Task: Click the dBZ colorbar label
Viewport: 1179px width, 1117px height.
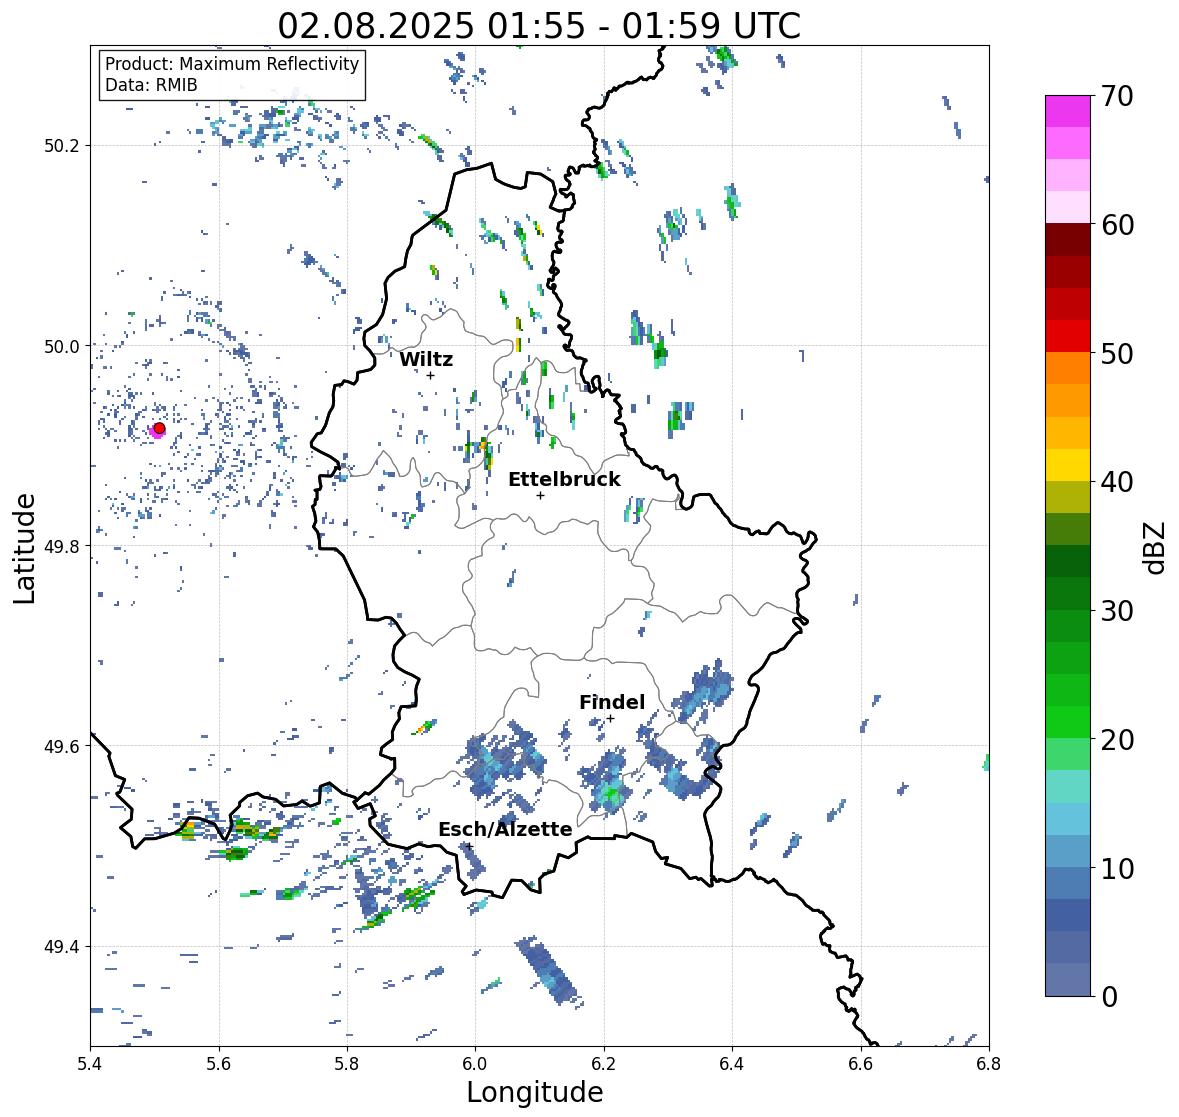Action: 1156,547
